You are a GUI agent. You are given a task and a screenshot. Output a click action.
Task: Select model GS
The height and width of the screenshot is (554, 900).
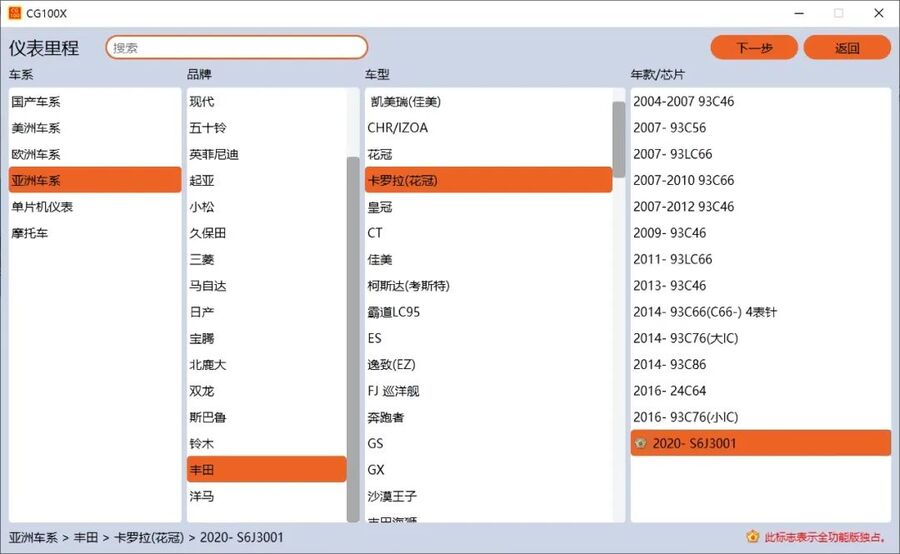pyautogui.click(x=488, y=443)
